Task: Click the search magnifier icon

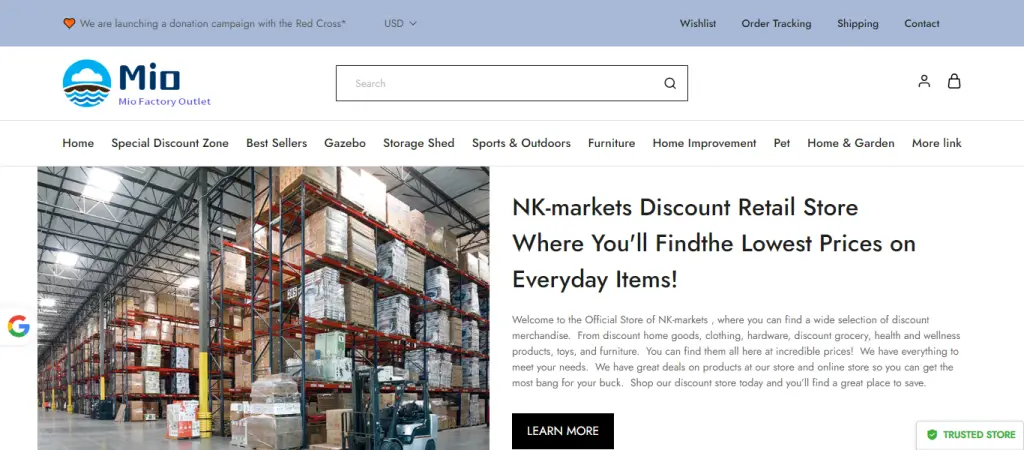Action: click(670, 83)
